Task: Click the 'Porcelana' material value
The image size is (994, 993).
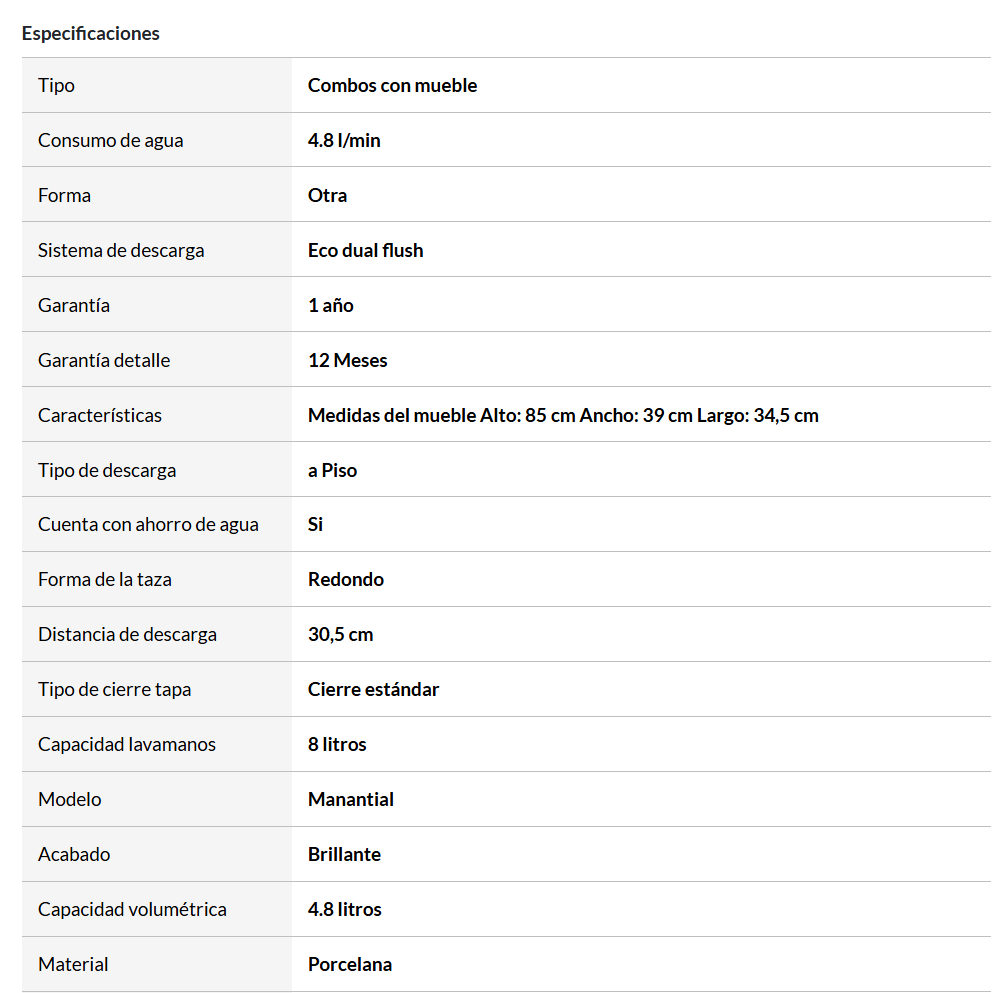Action: tap(349, 964)
